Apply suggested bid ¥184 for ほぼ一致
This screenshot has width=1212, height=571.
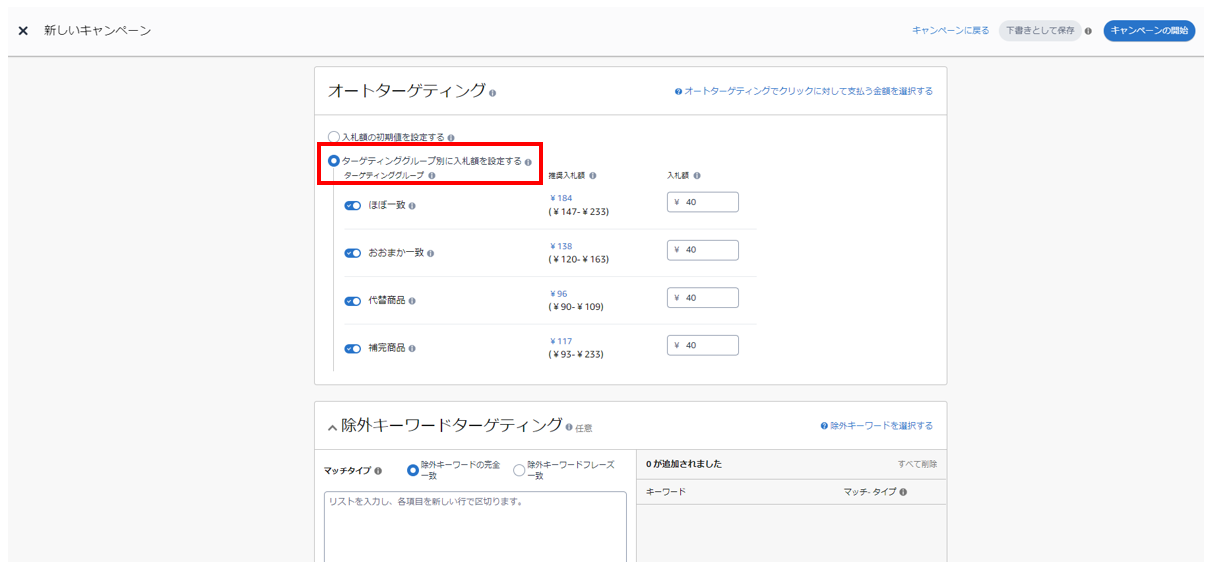561,198
